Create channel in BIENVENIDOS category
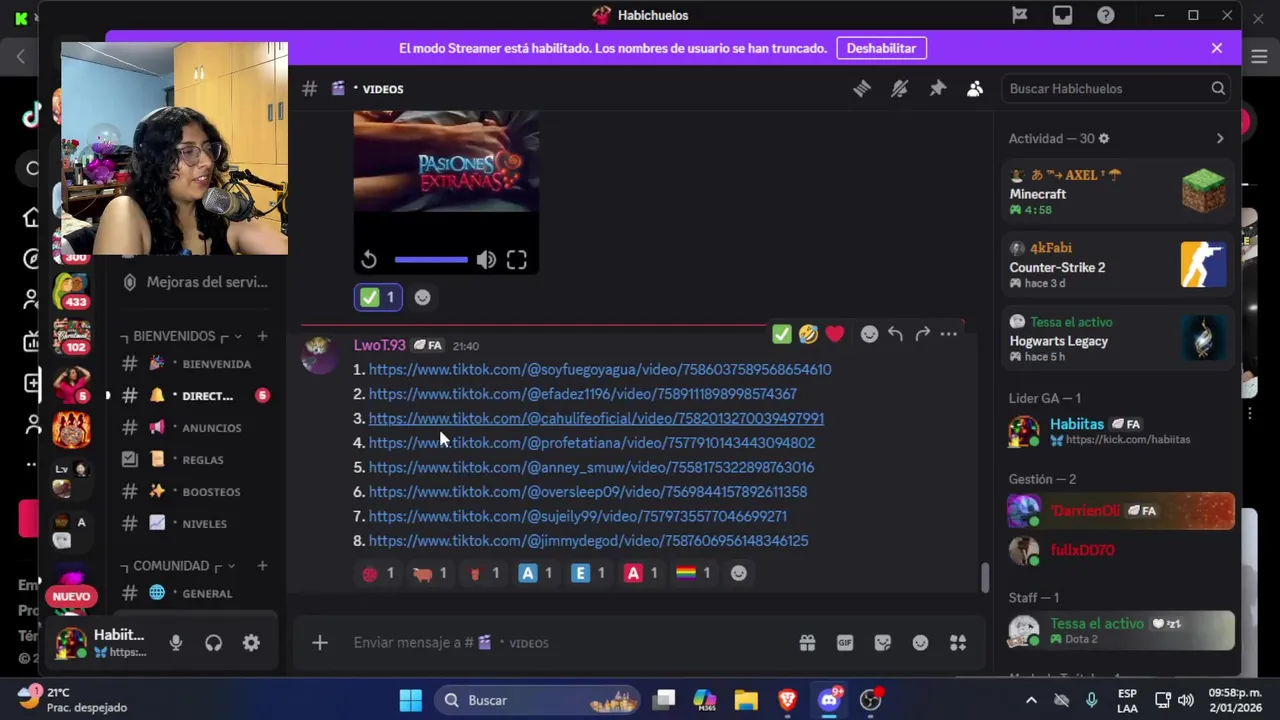Image resolution: width=1280 pixels, height=720 pixels. [262, 336]
